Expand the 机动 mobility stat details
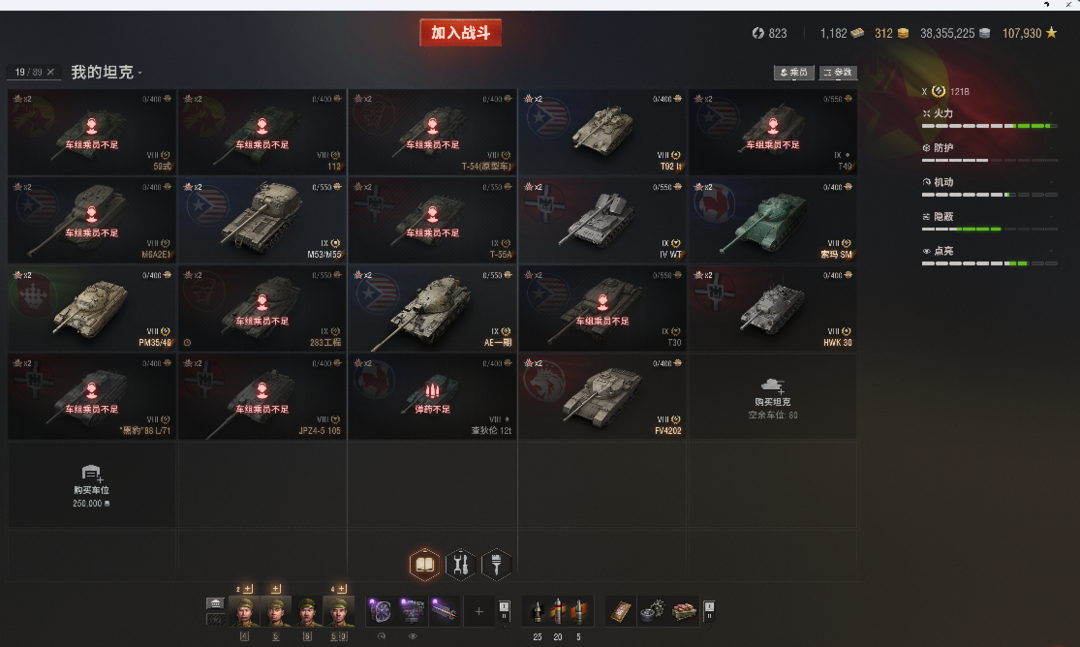Image resolution: width=1080 pixels, height=647 pixels. click(989, 183)
